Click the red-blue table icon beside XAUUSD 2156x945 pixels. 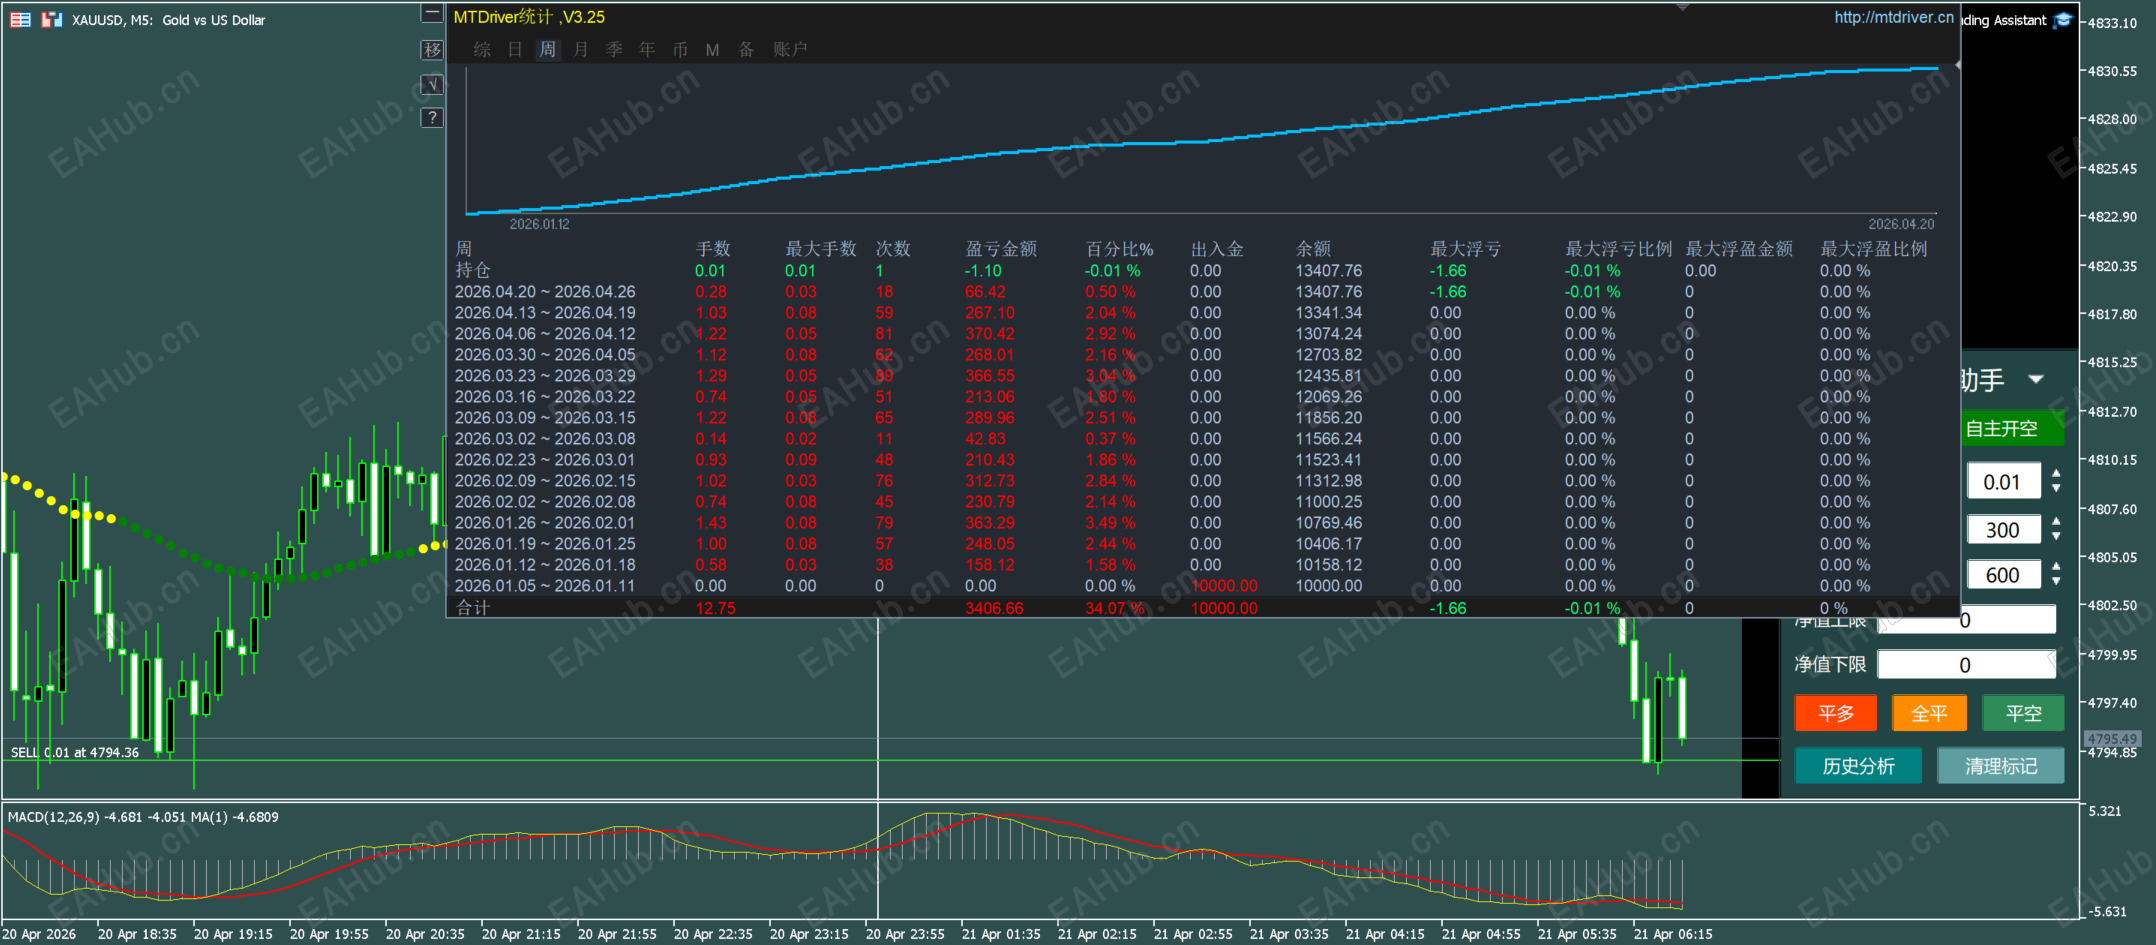pyautogui.click(x=20, y=19)
